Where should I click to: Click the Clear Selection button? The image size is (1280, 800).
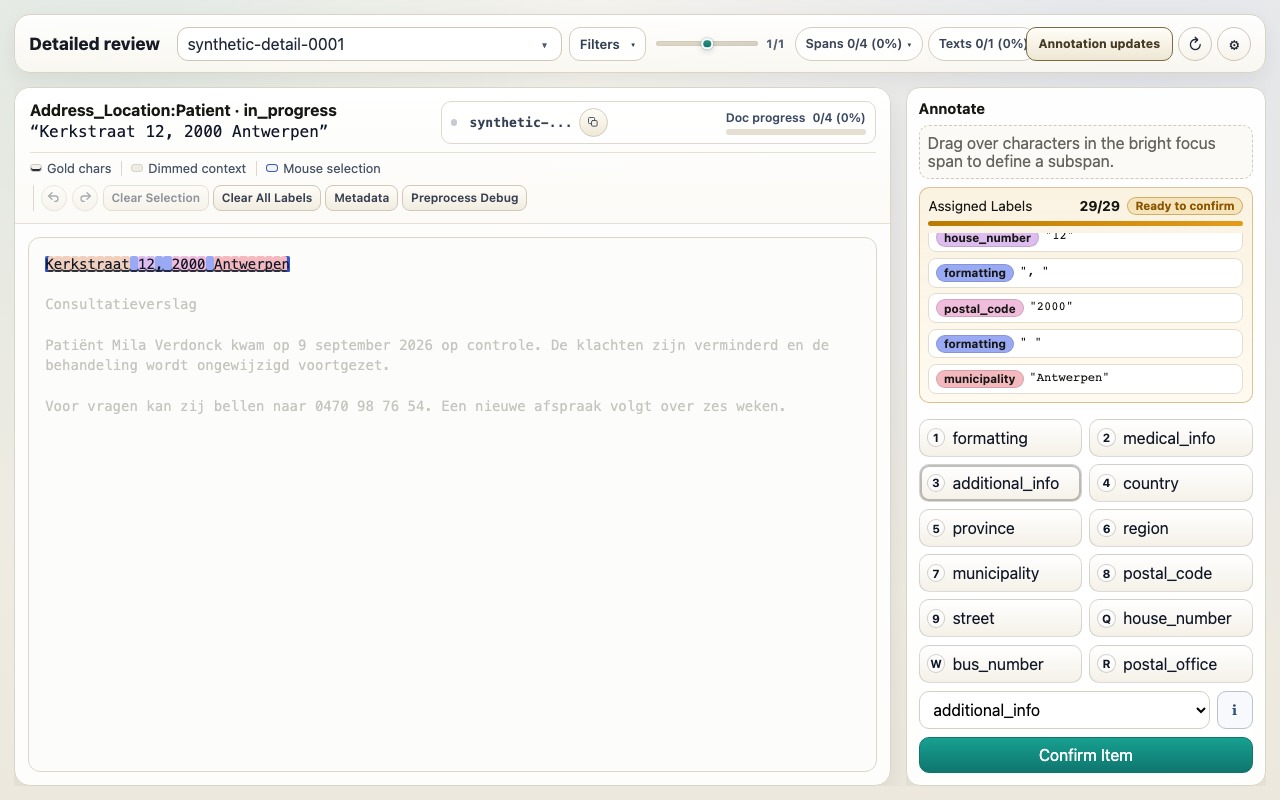(156, 198)
